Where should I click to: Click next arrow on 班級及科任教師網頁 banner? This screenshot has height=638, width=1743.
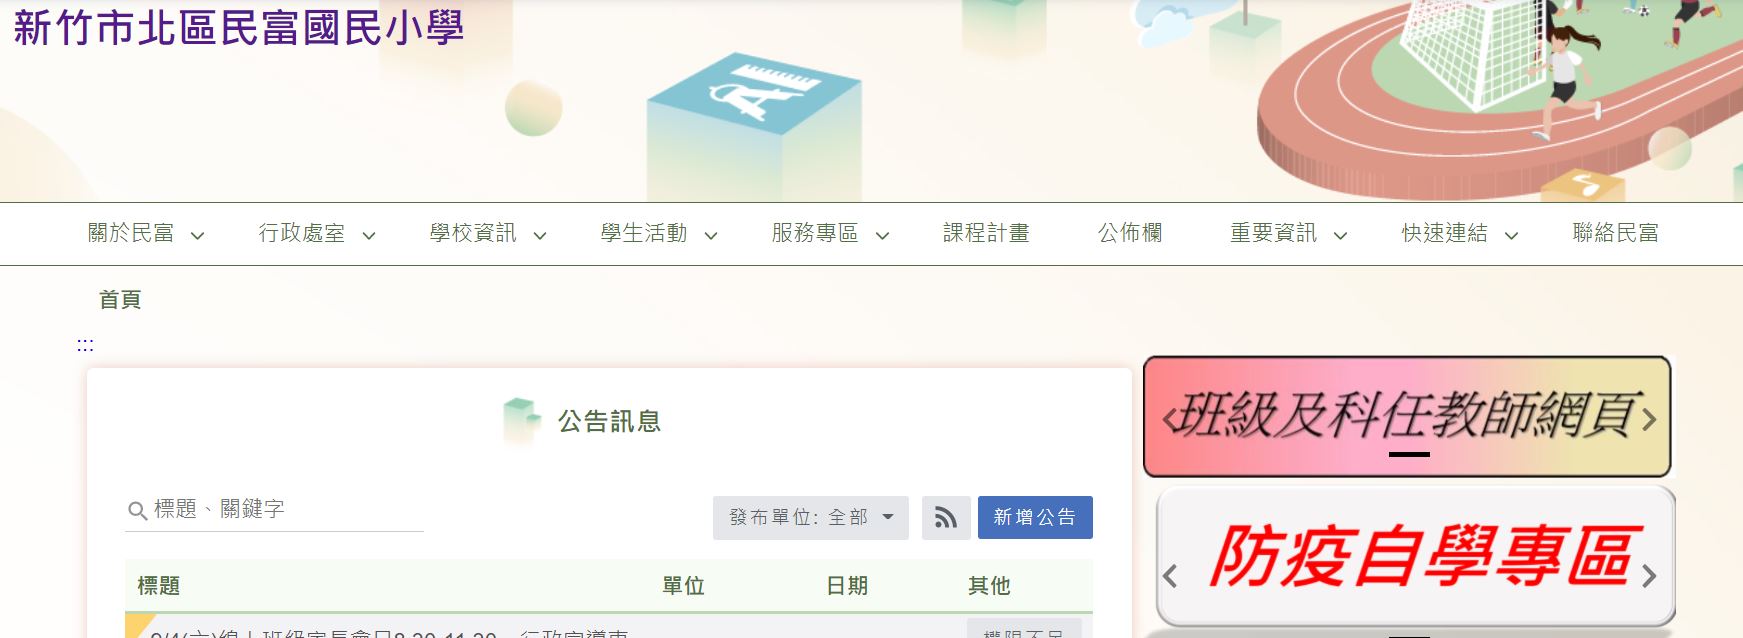[1649, 419]
